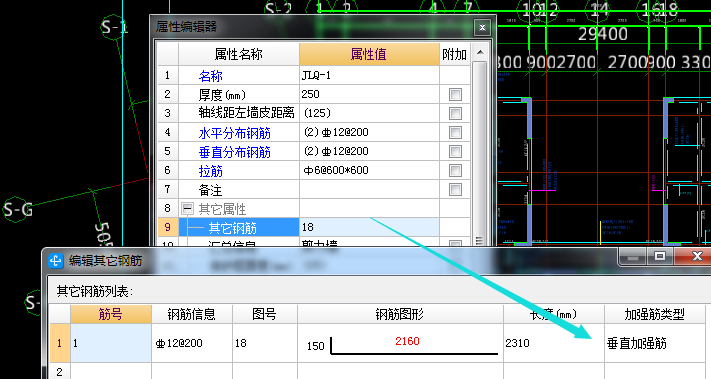Click the 筋号 column header

tap(111, 314)
